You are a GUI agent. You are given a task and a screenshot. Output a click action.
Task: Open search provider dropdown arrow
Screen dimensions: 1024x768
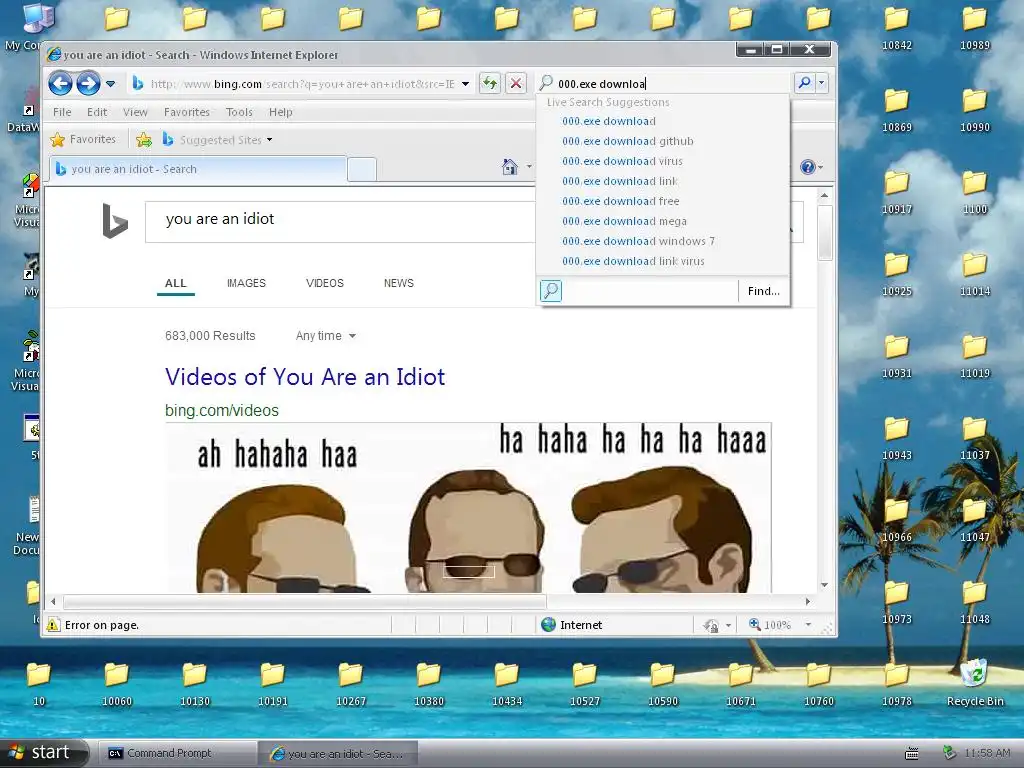click(822, 83)
